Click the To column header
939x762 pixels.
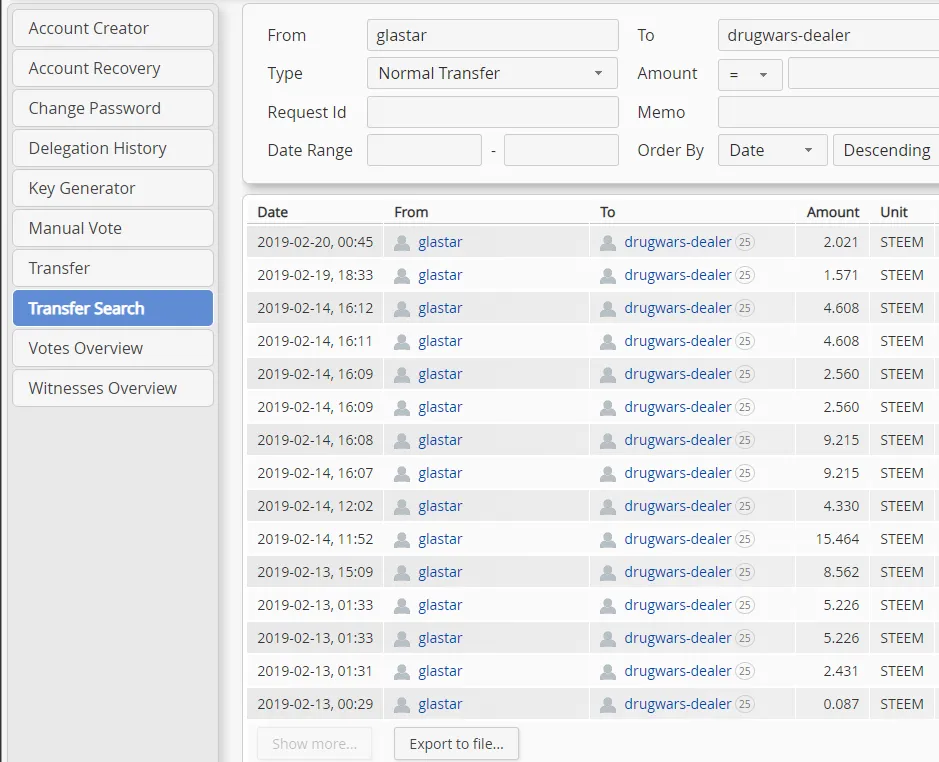607,212
